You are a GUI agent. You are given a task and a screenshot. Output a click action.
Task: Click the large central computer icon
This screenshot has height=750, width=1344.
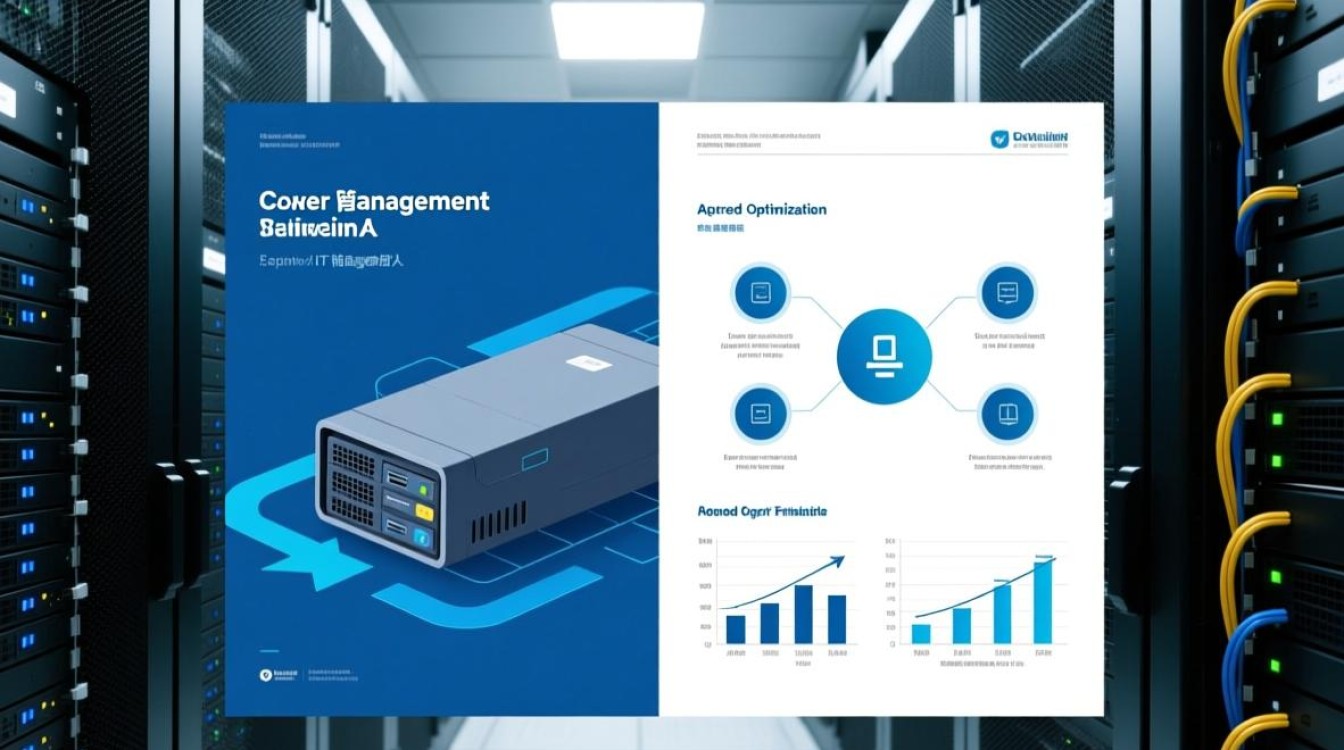click(x=883, y=356)
